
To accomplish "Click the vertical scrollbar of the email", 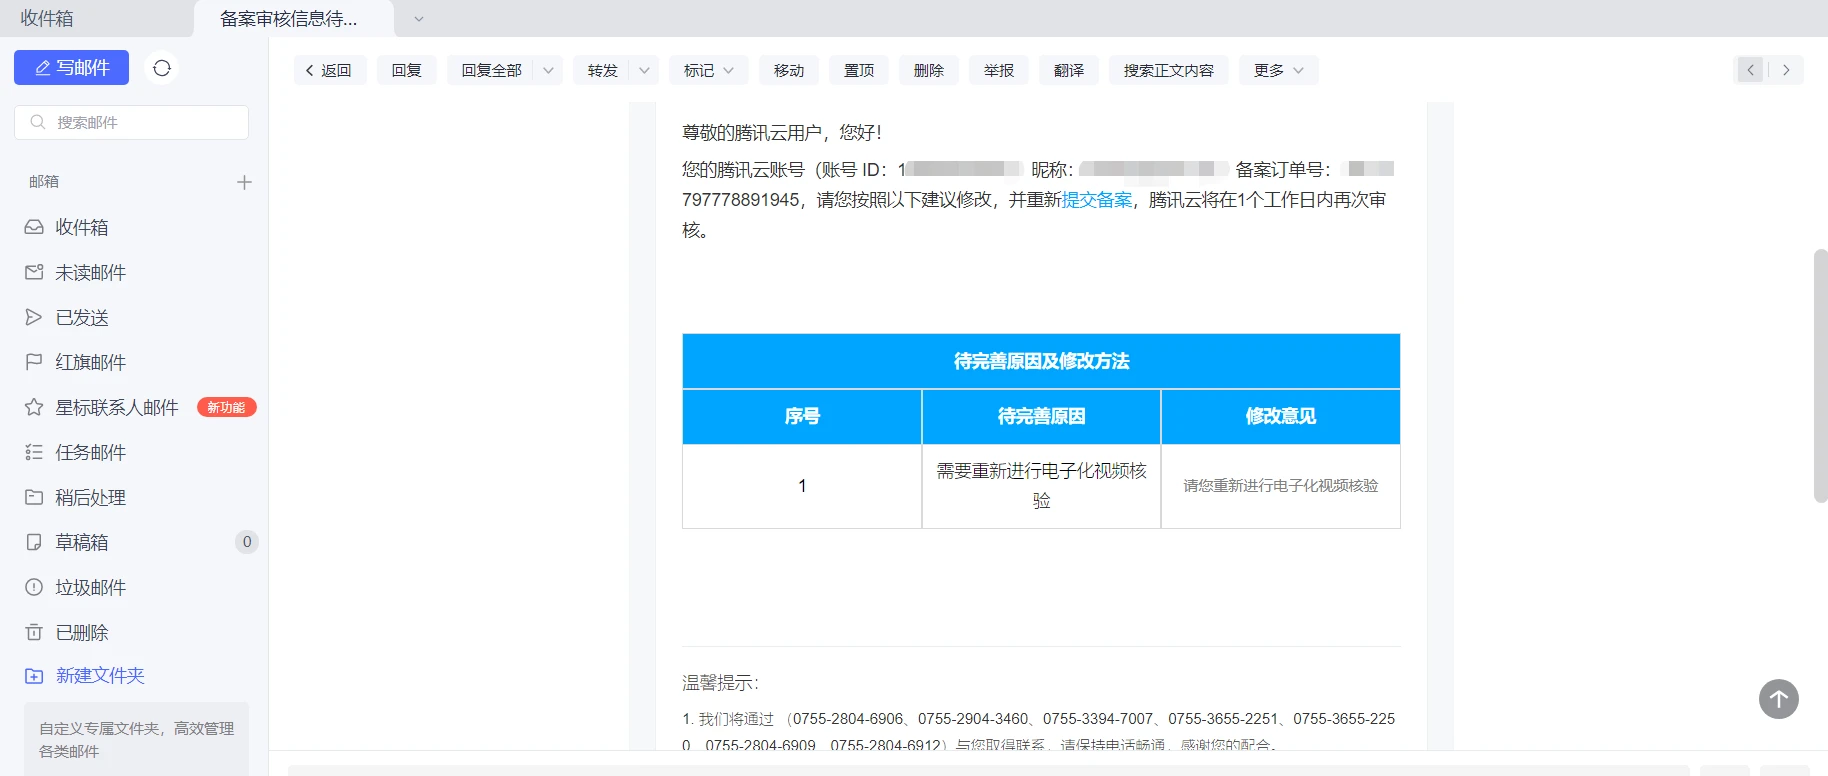I will point(1820,375).
